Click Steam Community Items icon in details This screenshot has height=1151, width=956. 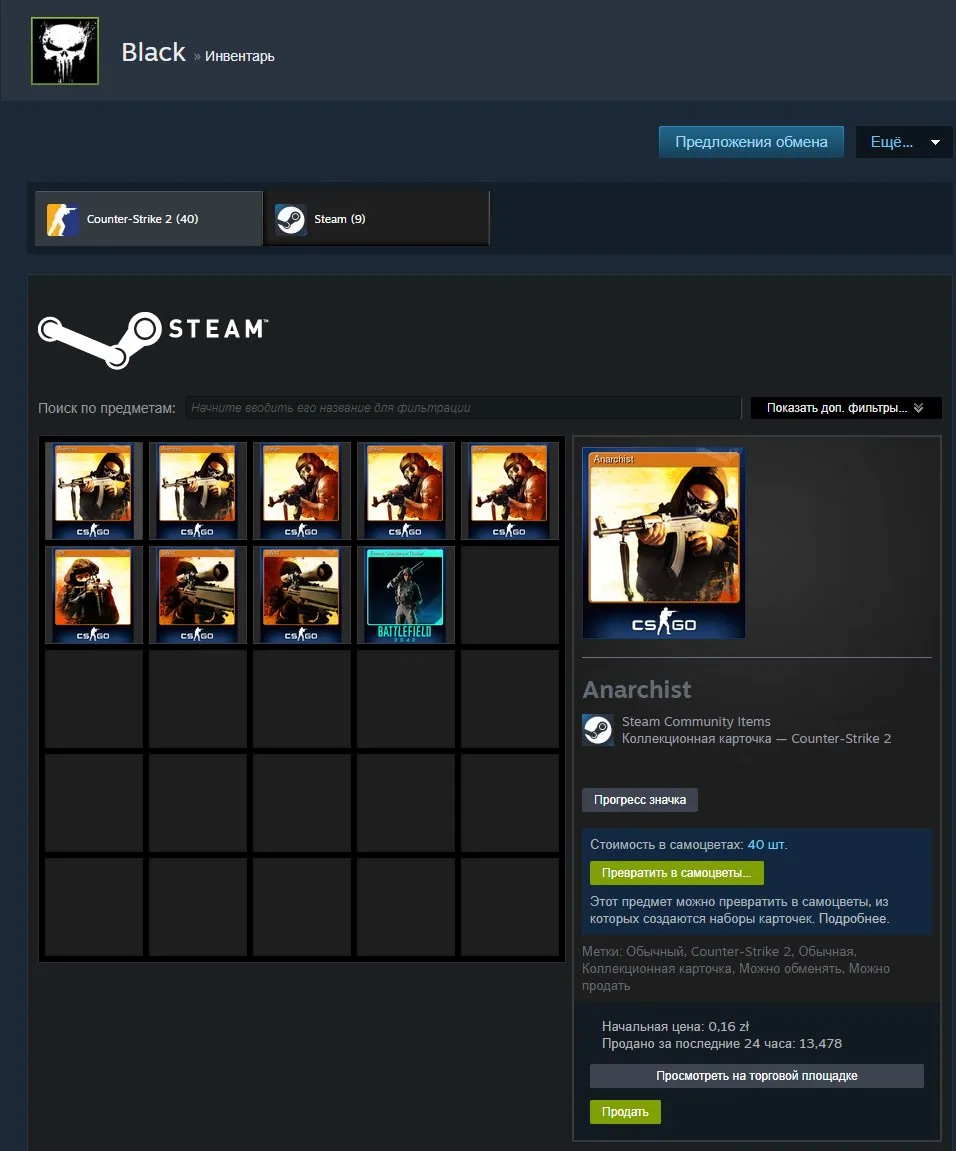(598, 730)
